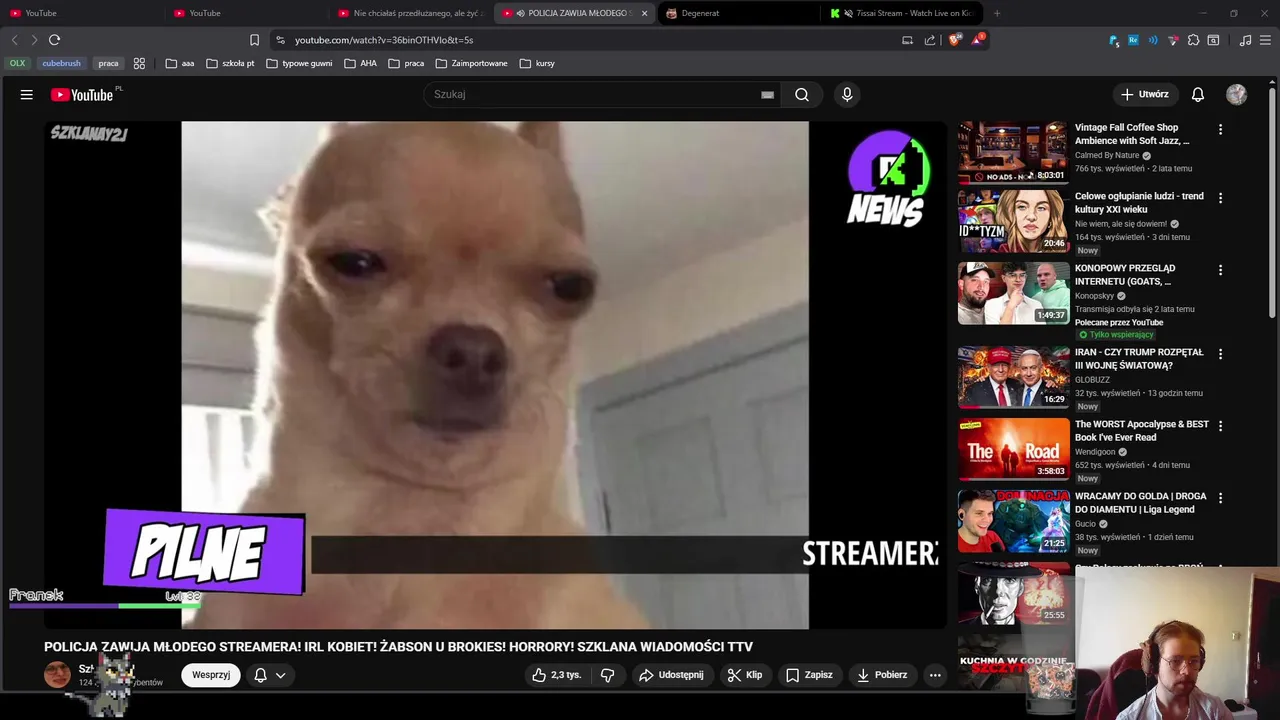Viewport: 1280px width, 720px height.
Task: Open the channel avatar under the video
Action: click(57, 675)
